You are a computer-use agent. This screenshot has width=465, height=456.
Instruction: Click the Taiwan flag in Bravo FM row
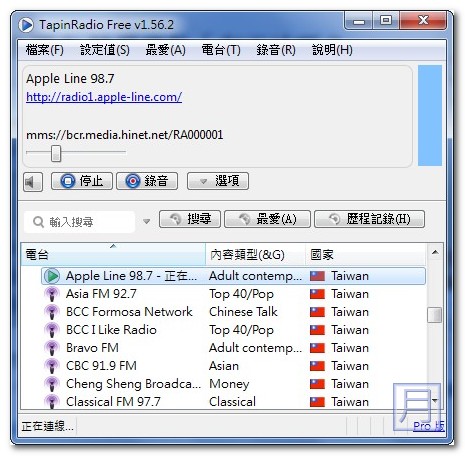click(x=317, y=348)
